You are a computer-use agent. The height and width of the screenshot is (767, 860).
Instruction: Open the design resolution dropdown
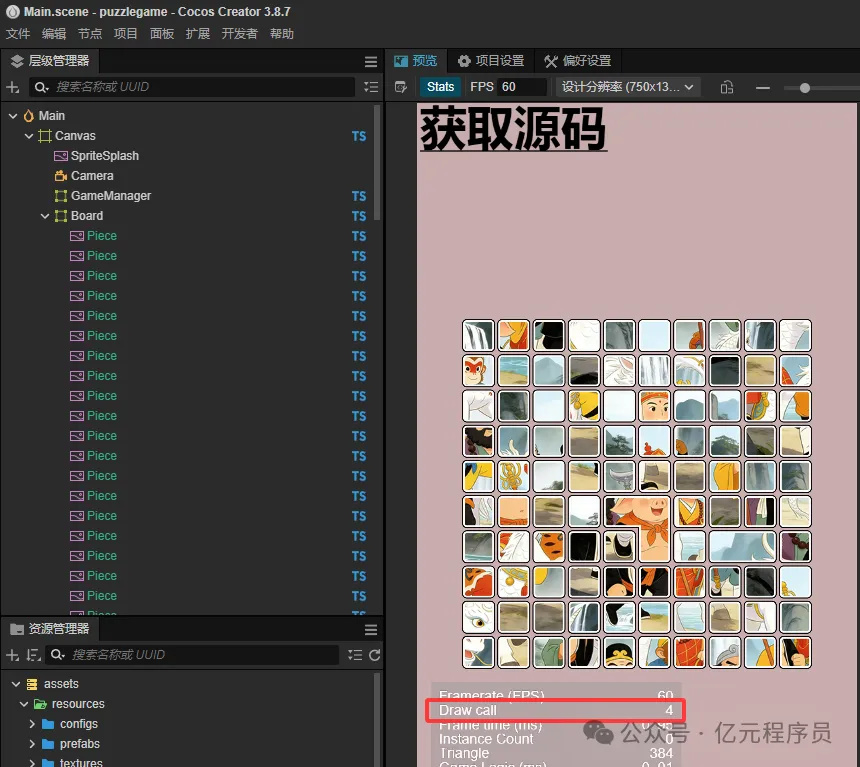[x=627, y=87]
